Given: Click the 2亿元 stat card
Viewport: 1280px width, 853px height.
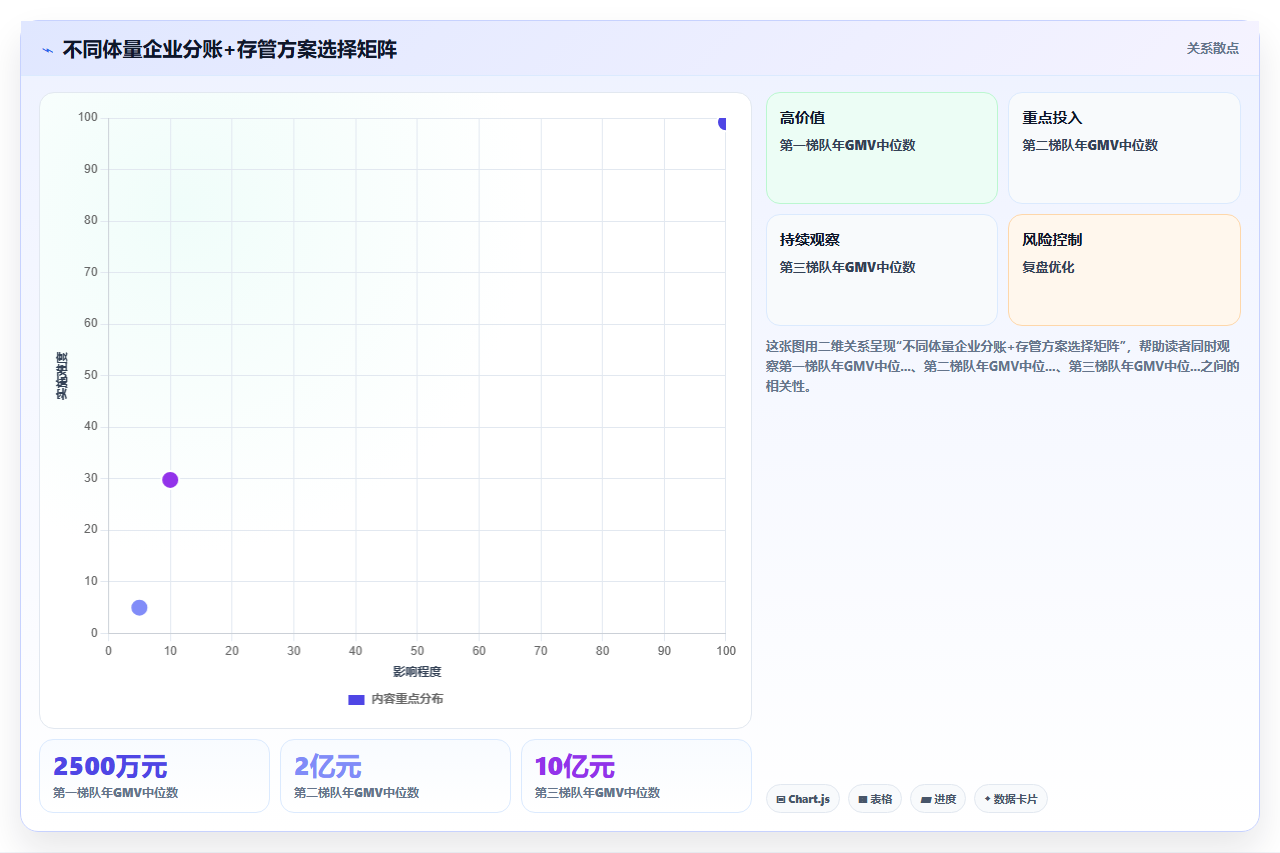Looking at the screenshot, I should coord(395,776).
